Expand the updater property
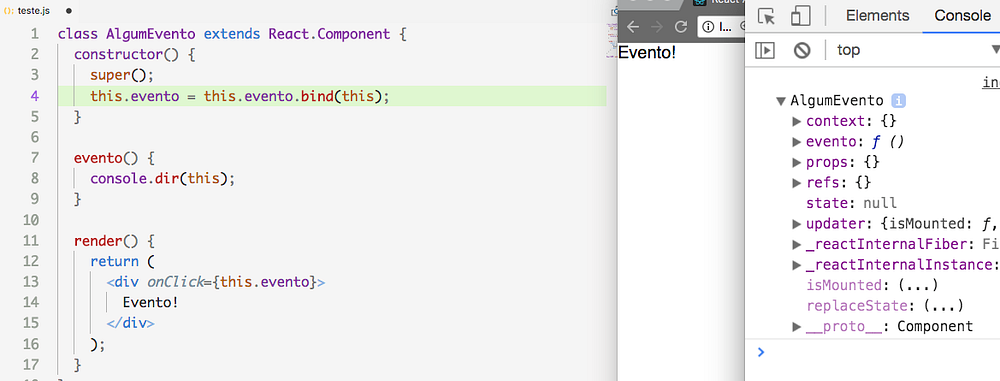1000x381 pixels. click(x=797, y=223)
